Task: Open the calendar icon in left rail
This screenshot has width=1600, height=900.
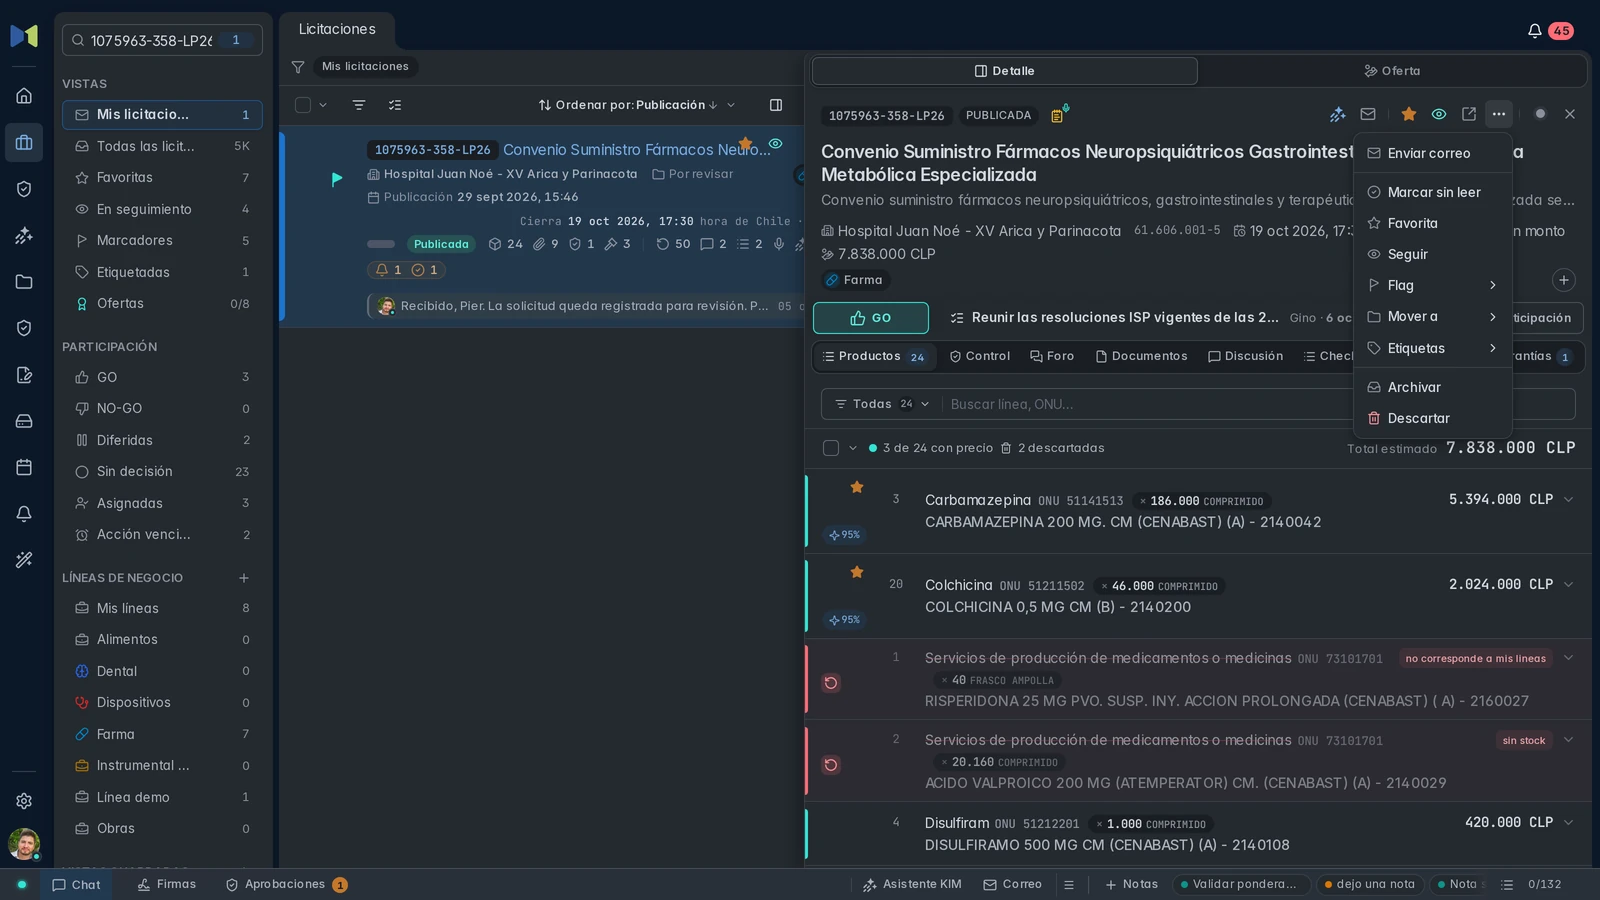Action: (x=24, y=467)
